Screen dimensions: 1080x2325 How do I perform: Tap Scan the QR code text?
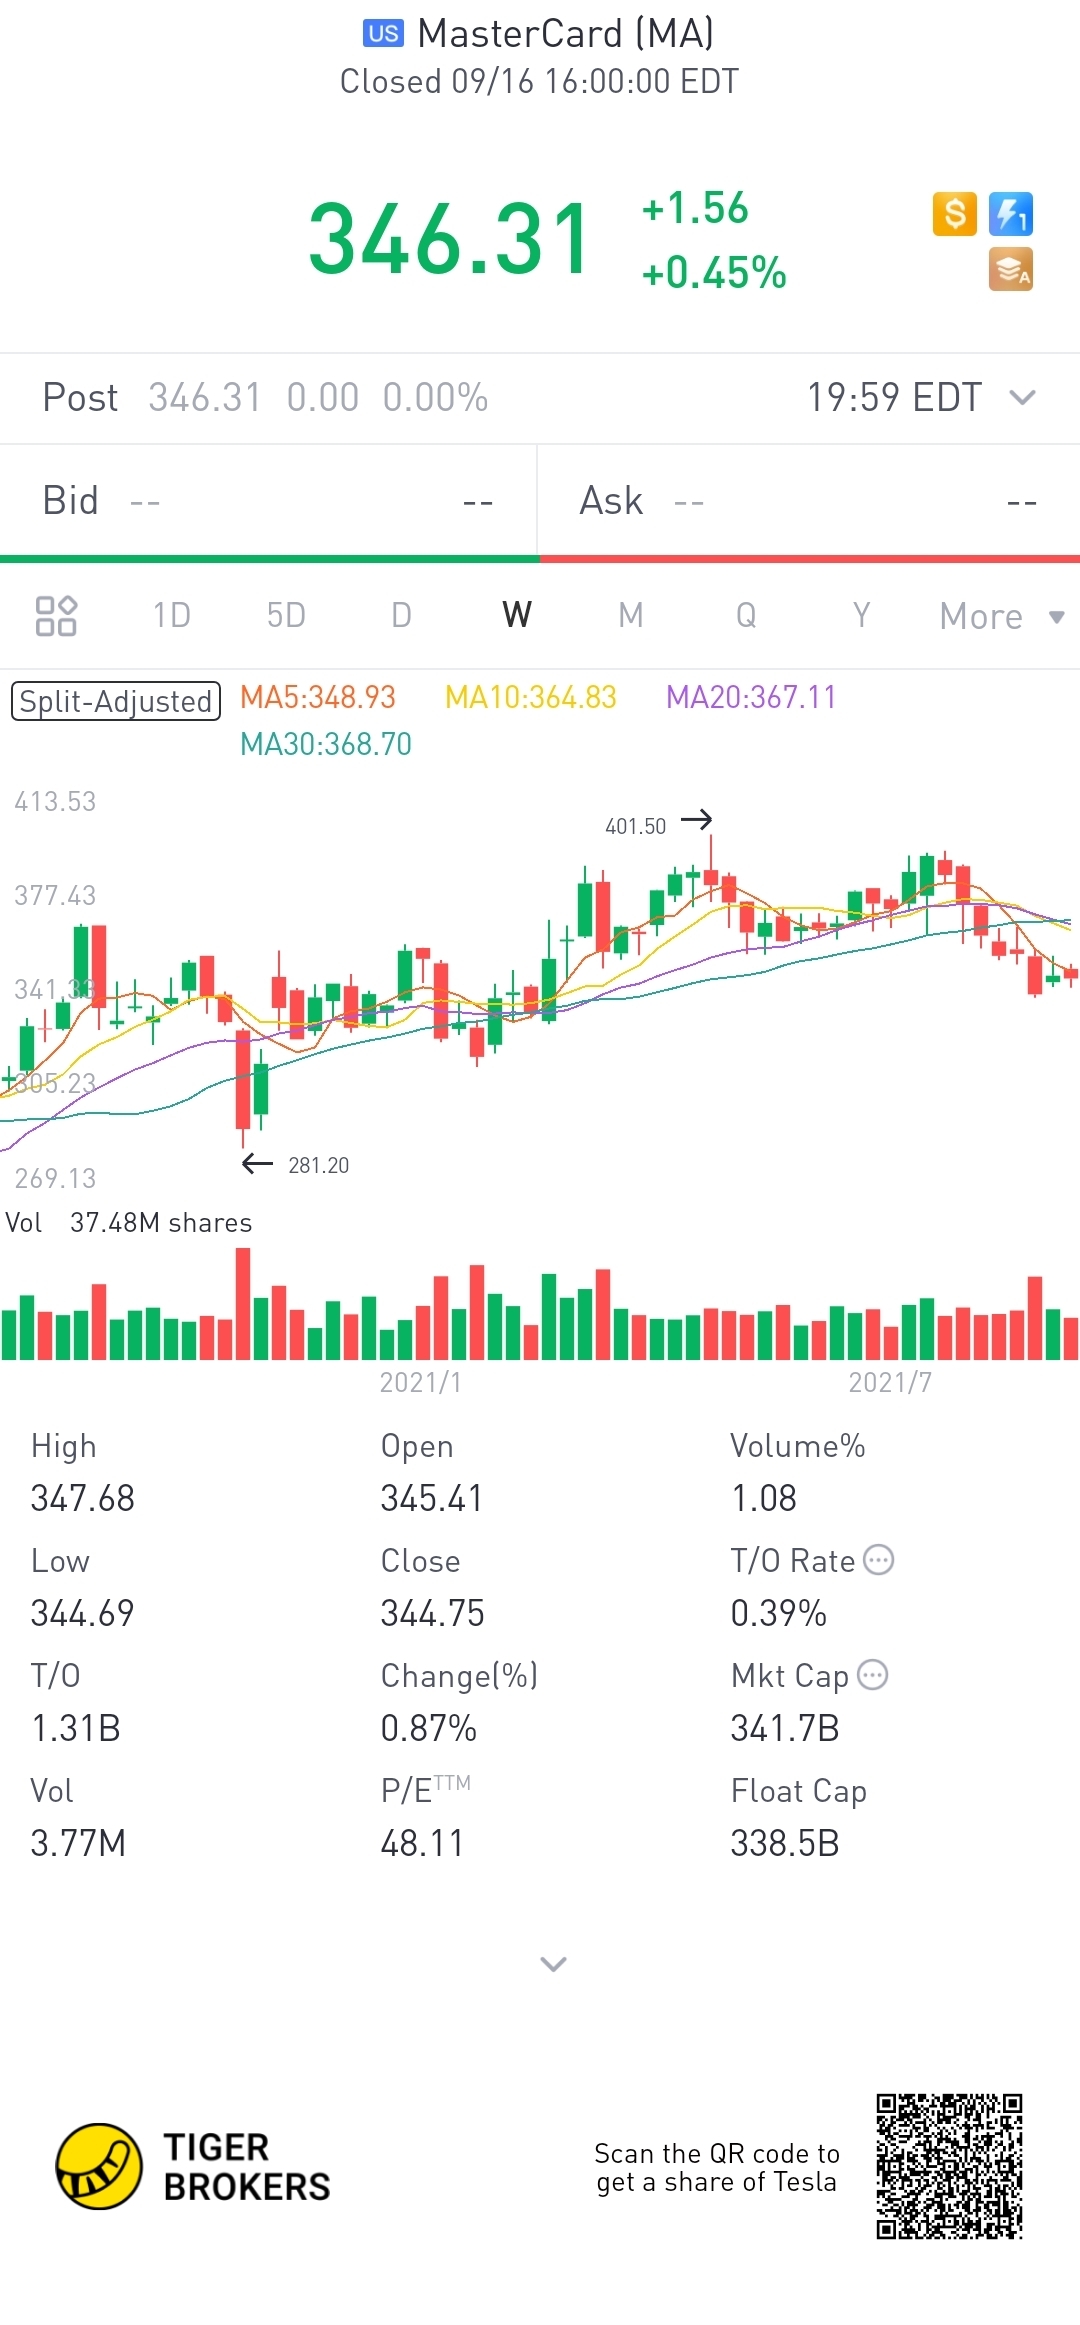tap(717, 2167)
